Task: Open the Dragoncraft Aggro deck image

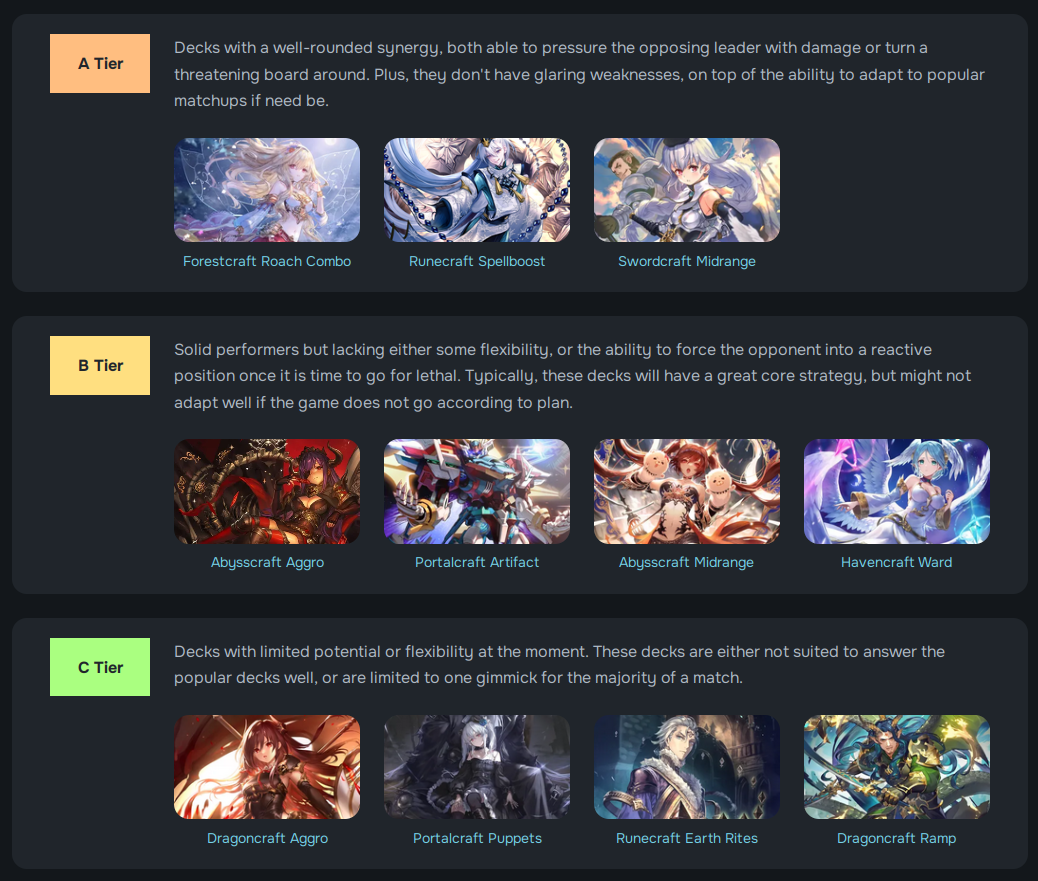Action: coord(267,767)
